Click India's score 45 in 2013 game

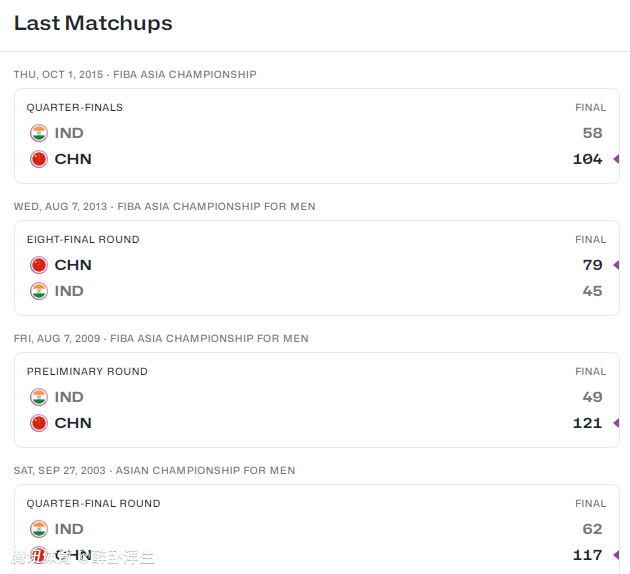[592, 291]
